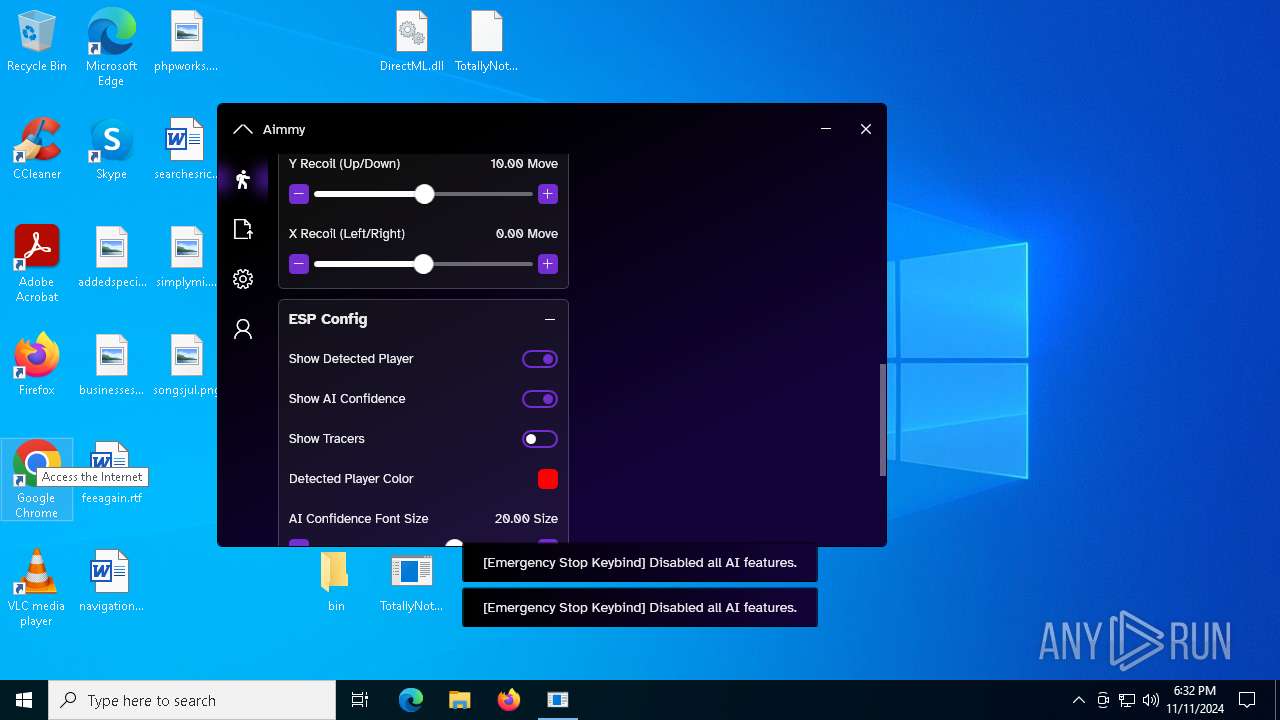Select the DirectML.dll file on desktop

tap(411, 42)
